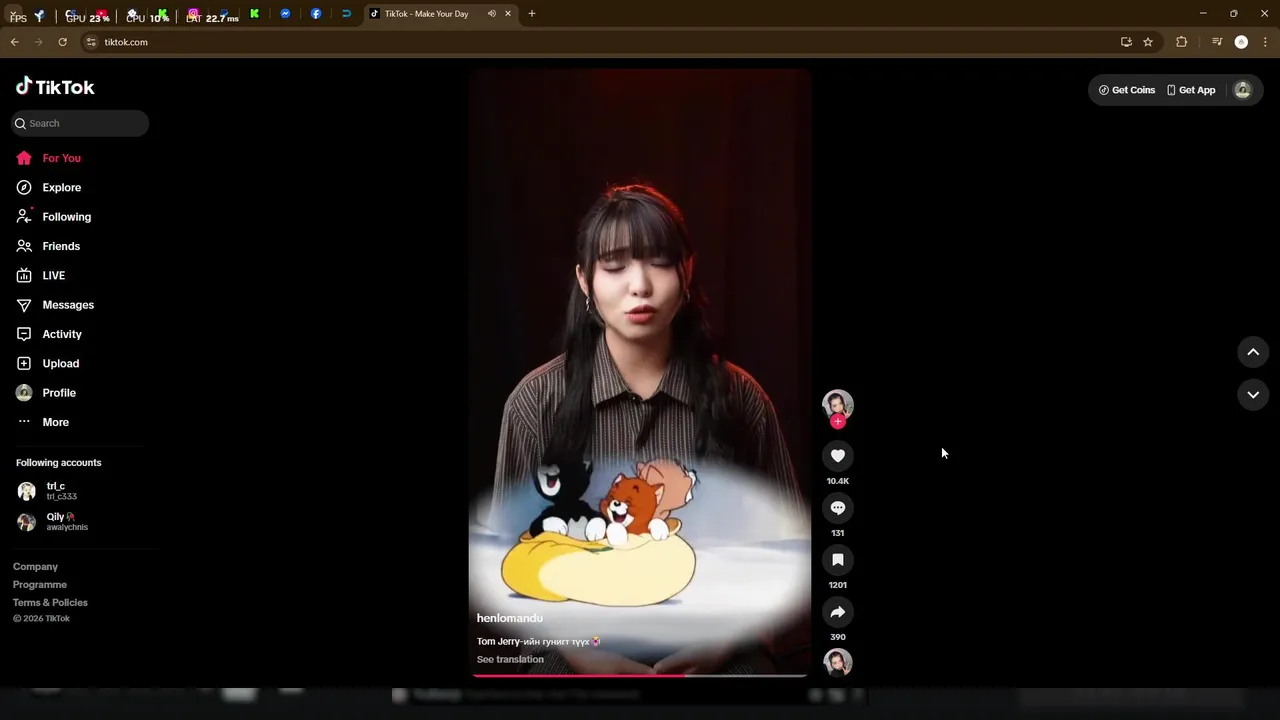Screen dimensions: 1280x720
Task: Open the creator's avatar beside the video
Action: (x=838, y=404)
